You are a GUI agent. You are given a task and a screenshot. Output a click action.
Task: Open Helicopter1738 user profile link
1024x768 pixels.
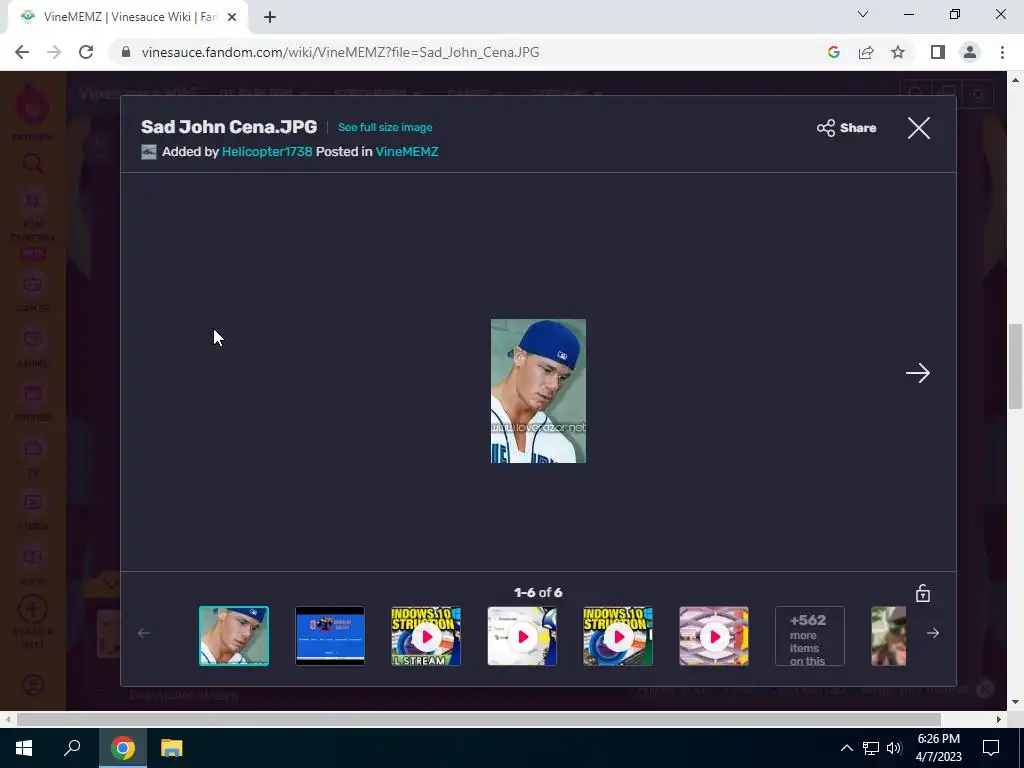(267, 152)
